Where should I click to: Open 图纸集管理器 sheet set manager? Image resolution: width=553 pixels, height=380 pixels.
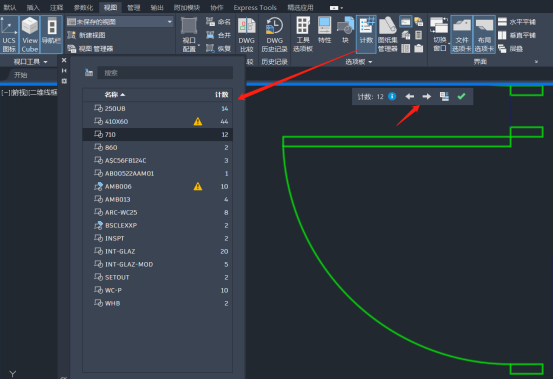[387, 35]
